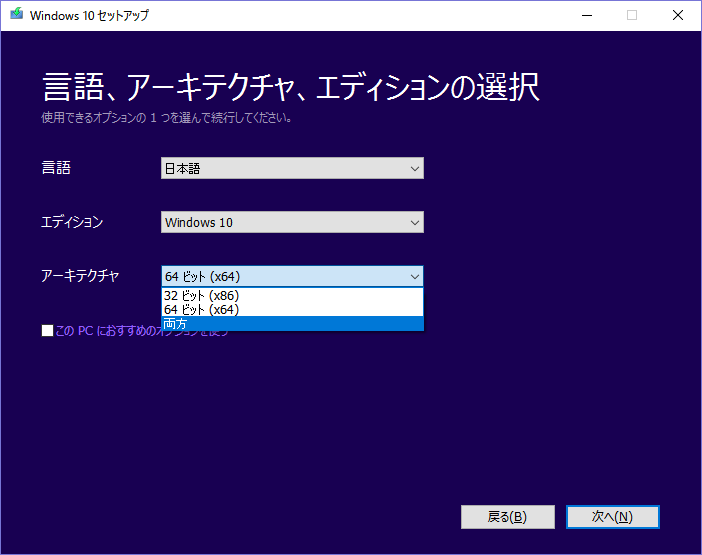This screenshot has width=702, height=555.
Task: Tick the この PC におすすめのオプション checkbox box
Action: 47,331
